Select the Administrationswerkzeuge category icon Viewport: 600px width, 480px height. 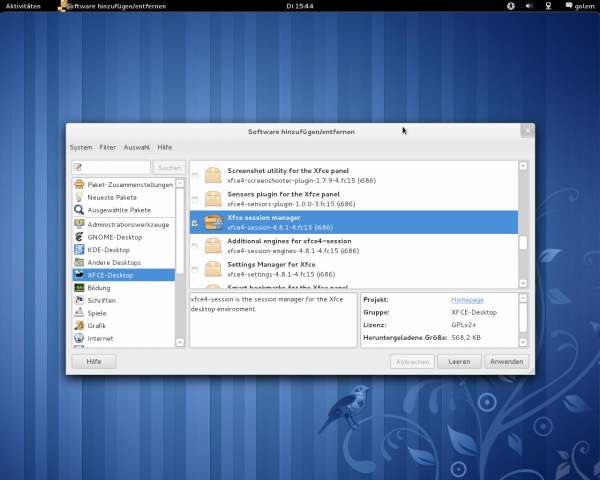[x=79, y=224]
